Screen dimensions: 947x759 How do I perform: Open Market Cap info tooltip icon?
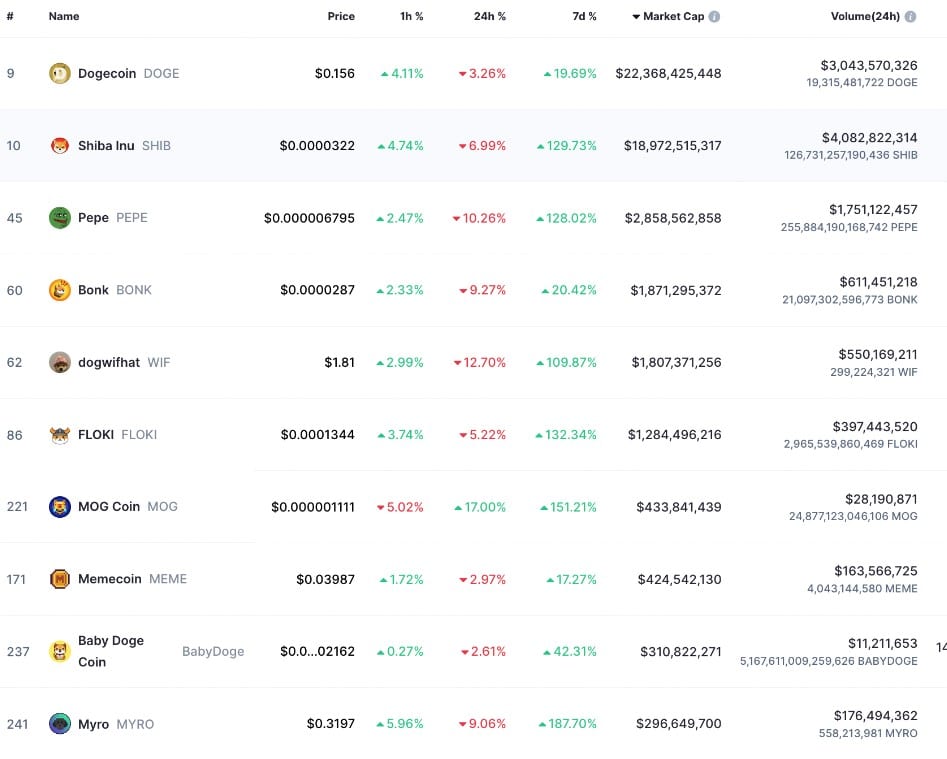[714, 17]
